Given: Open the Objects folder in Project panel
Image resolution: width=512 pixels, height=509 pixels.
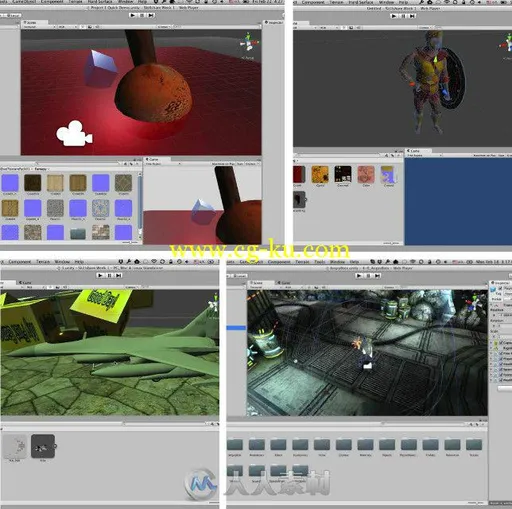Looking at the screenshot, I should point(387,447).
